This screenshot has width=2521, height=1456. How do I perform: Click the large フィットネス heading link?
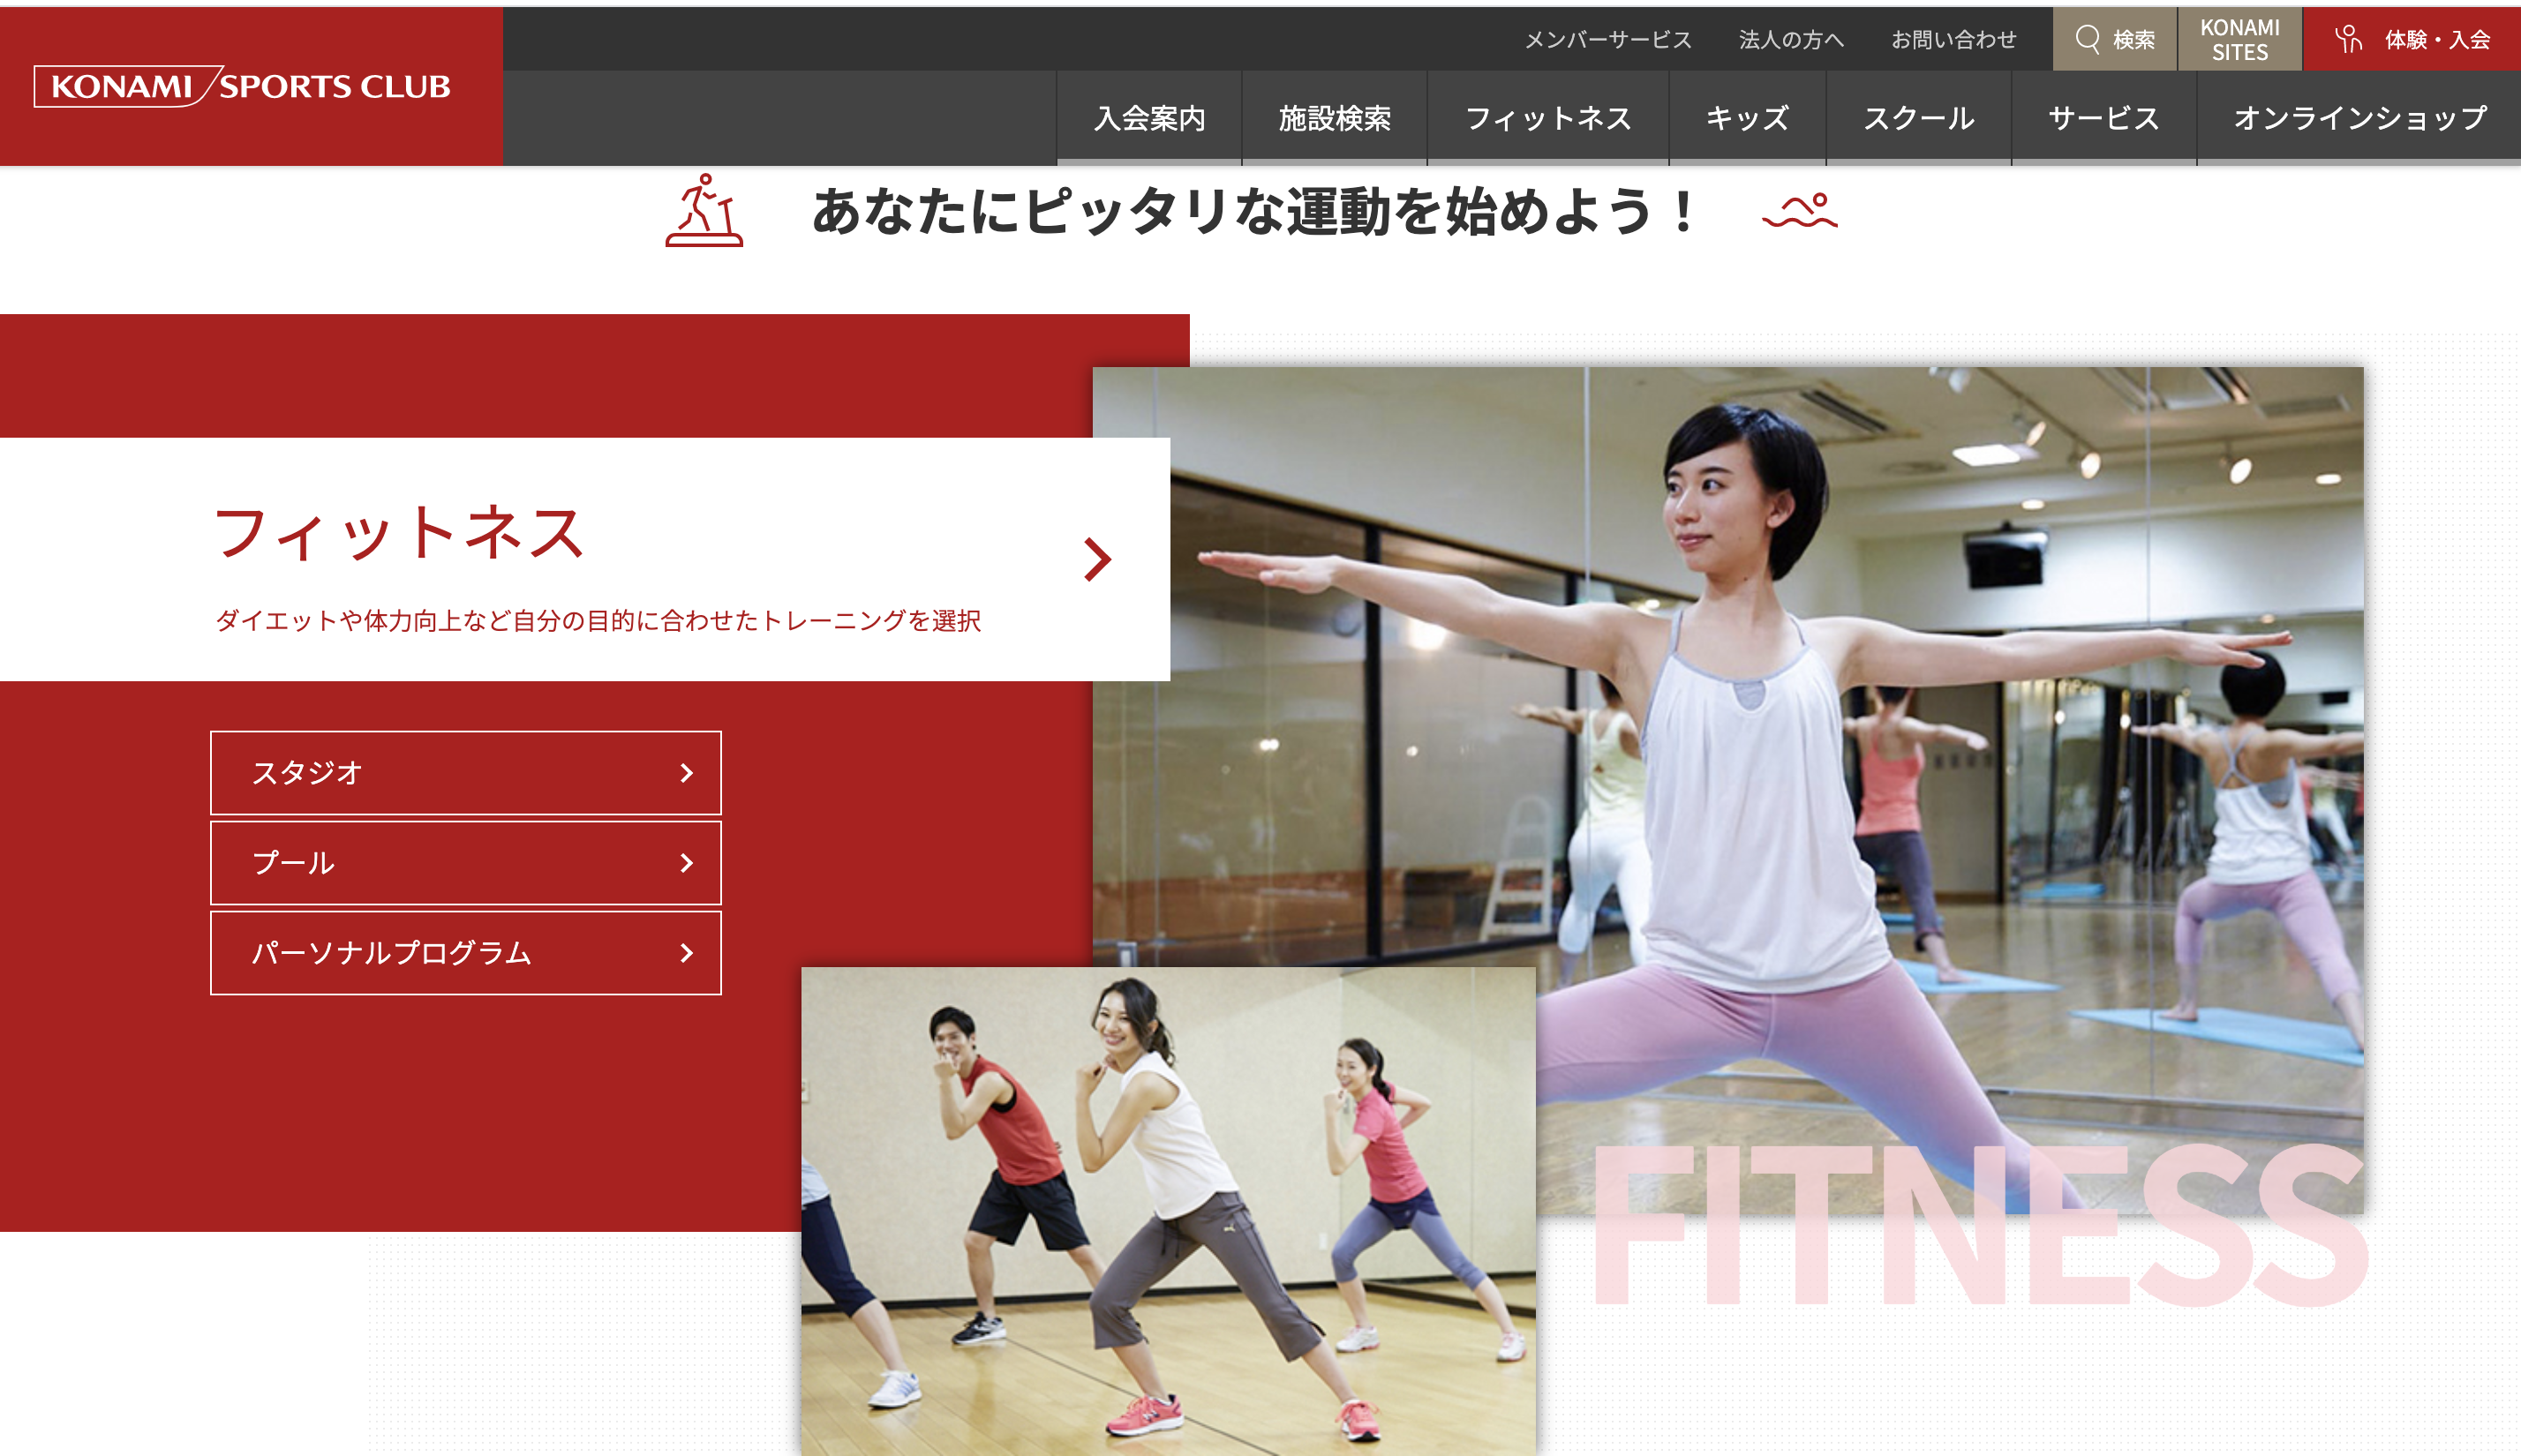click(399, 532)
